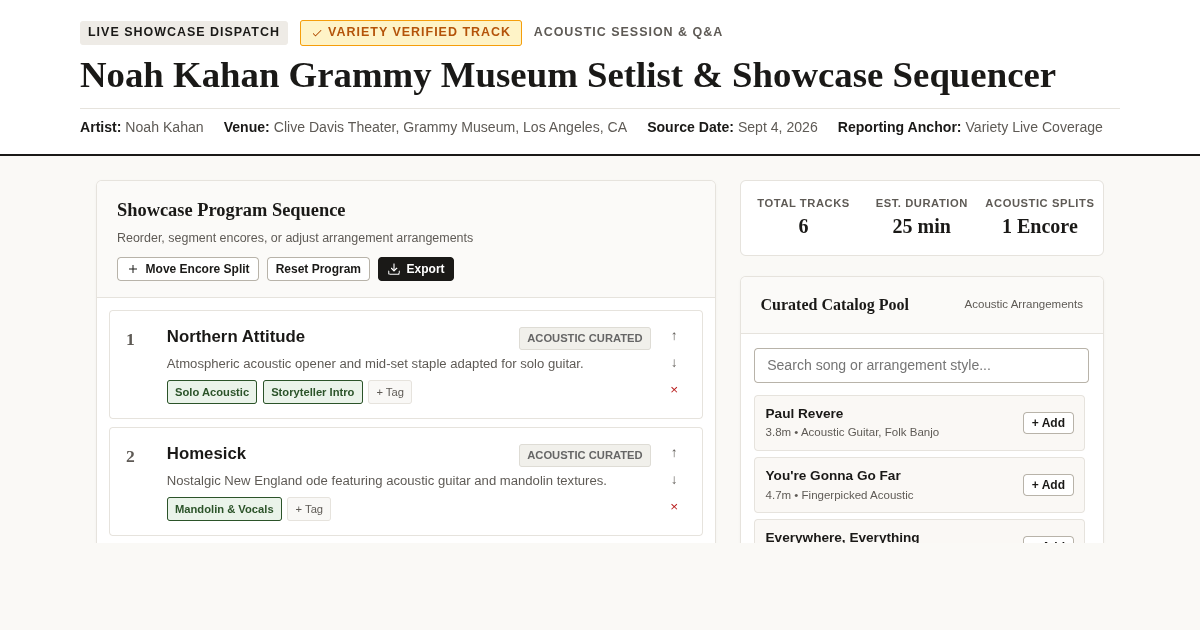Add a tag to Northern Attitude
1200x630 pixels.
[x=390, y=392]
